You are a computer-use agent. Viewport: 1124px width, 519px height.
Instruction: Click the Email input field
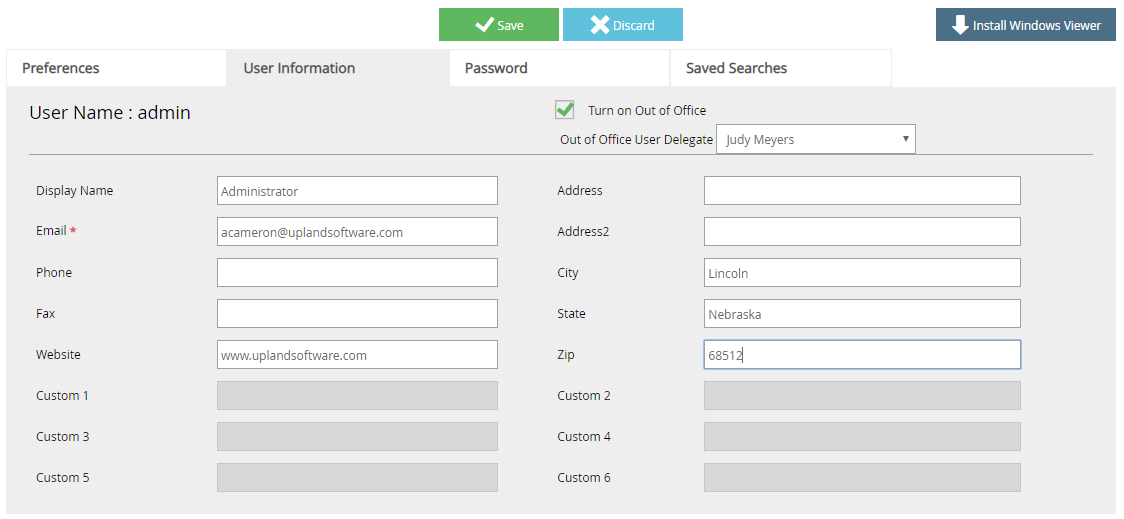point(357,232)
